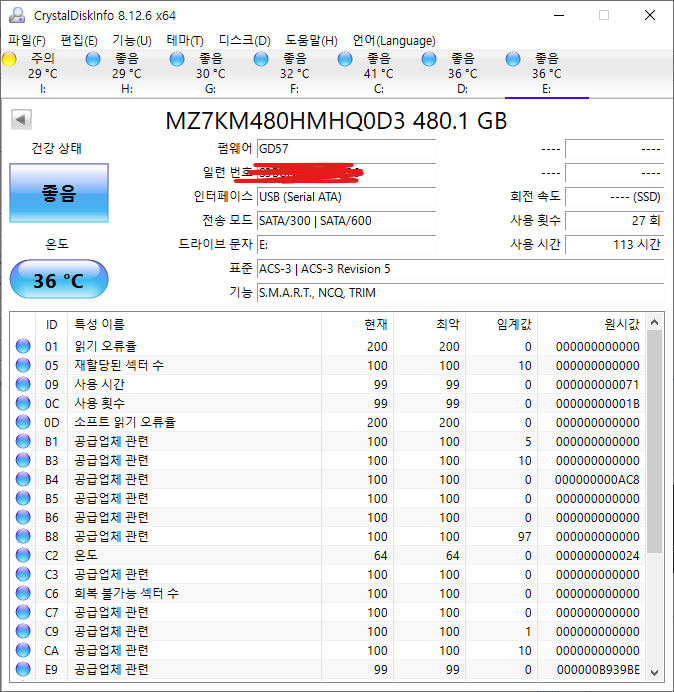This screenshot has width=674, height=692.
Task: Click the status icon for attribute B1
Action: click(23, 441)
